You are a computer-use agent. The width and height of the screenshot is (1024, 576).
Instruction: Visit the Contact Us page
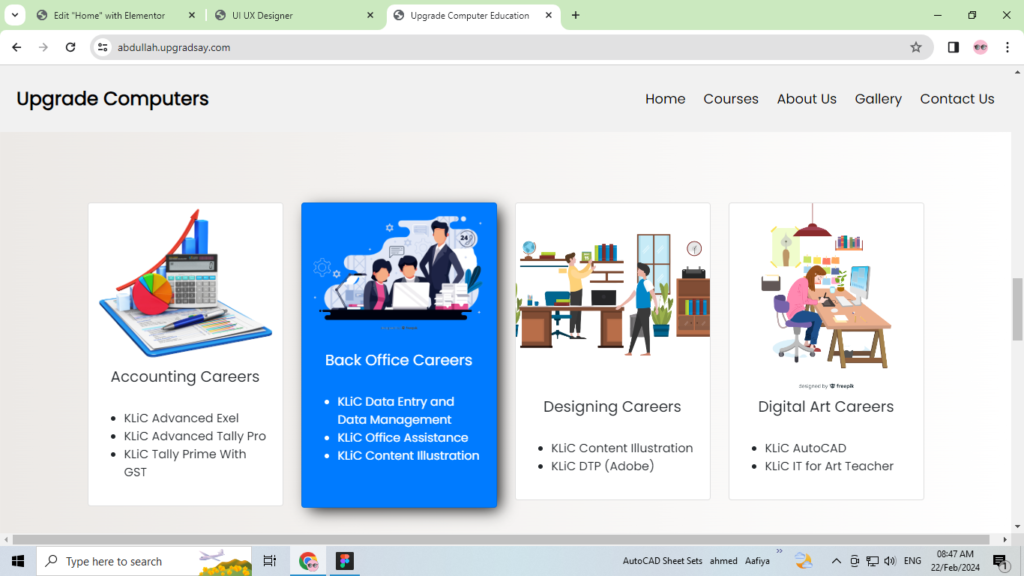pyautogui.click(x=957, y=98)
